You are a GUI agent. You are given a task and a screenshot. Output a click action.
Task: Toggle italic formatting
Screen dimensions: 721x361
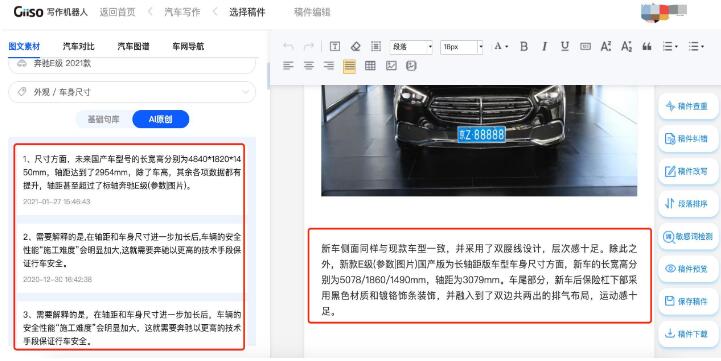point(544,46)
